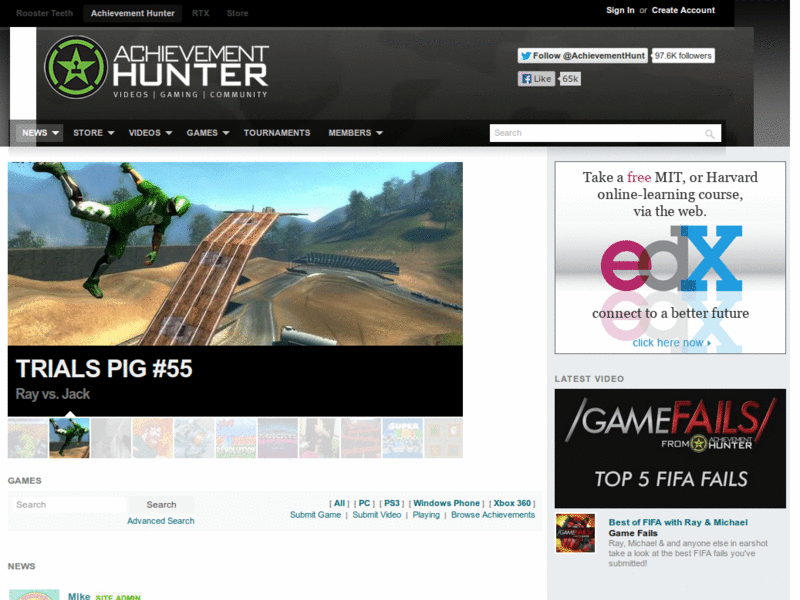Click the Sign In link

(620, 10)
